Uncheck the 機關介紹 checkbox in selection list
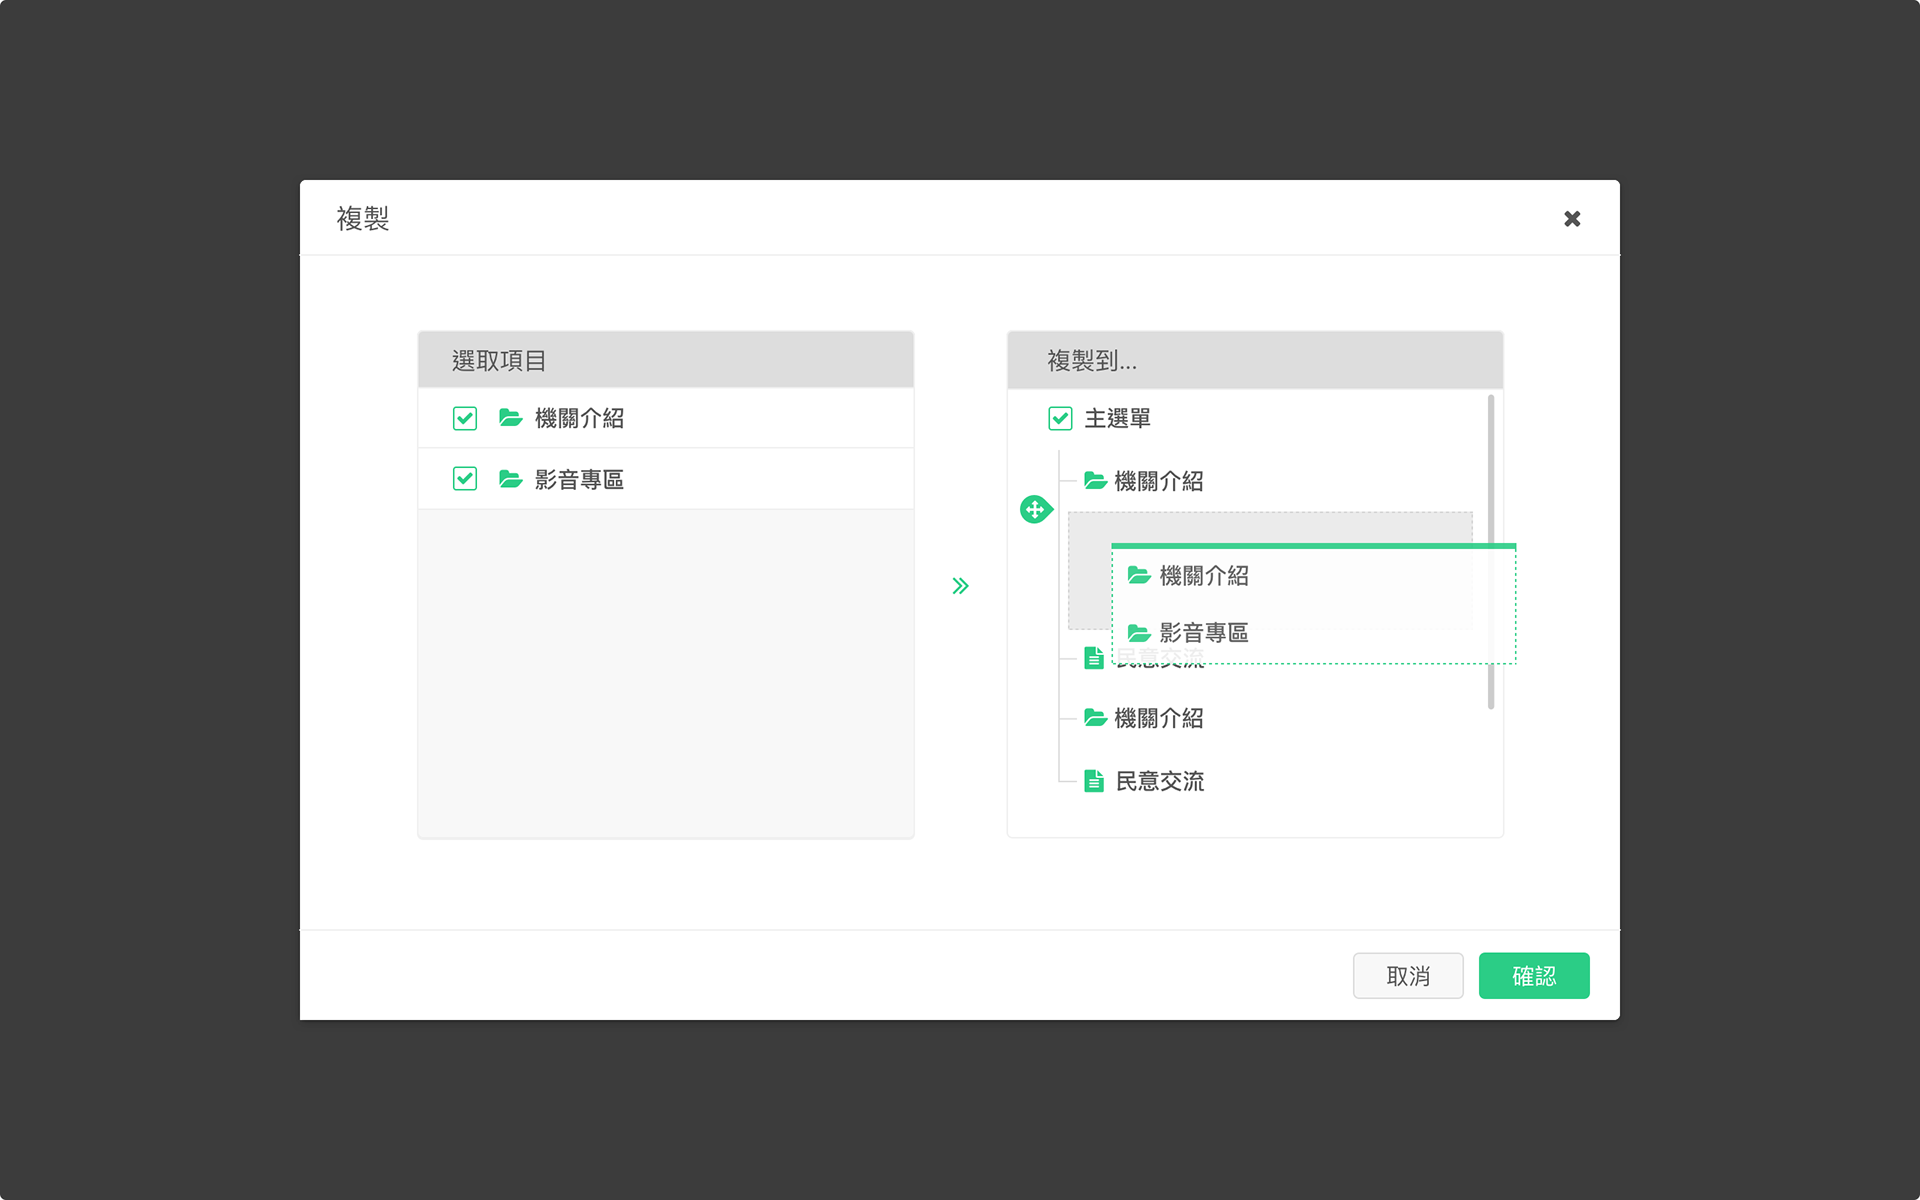This screenshot has width=1920, height=1200. click(x=465, y=418)
